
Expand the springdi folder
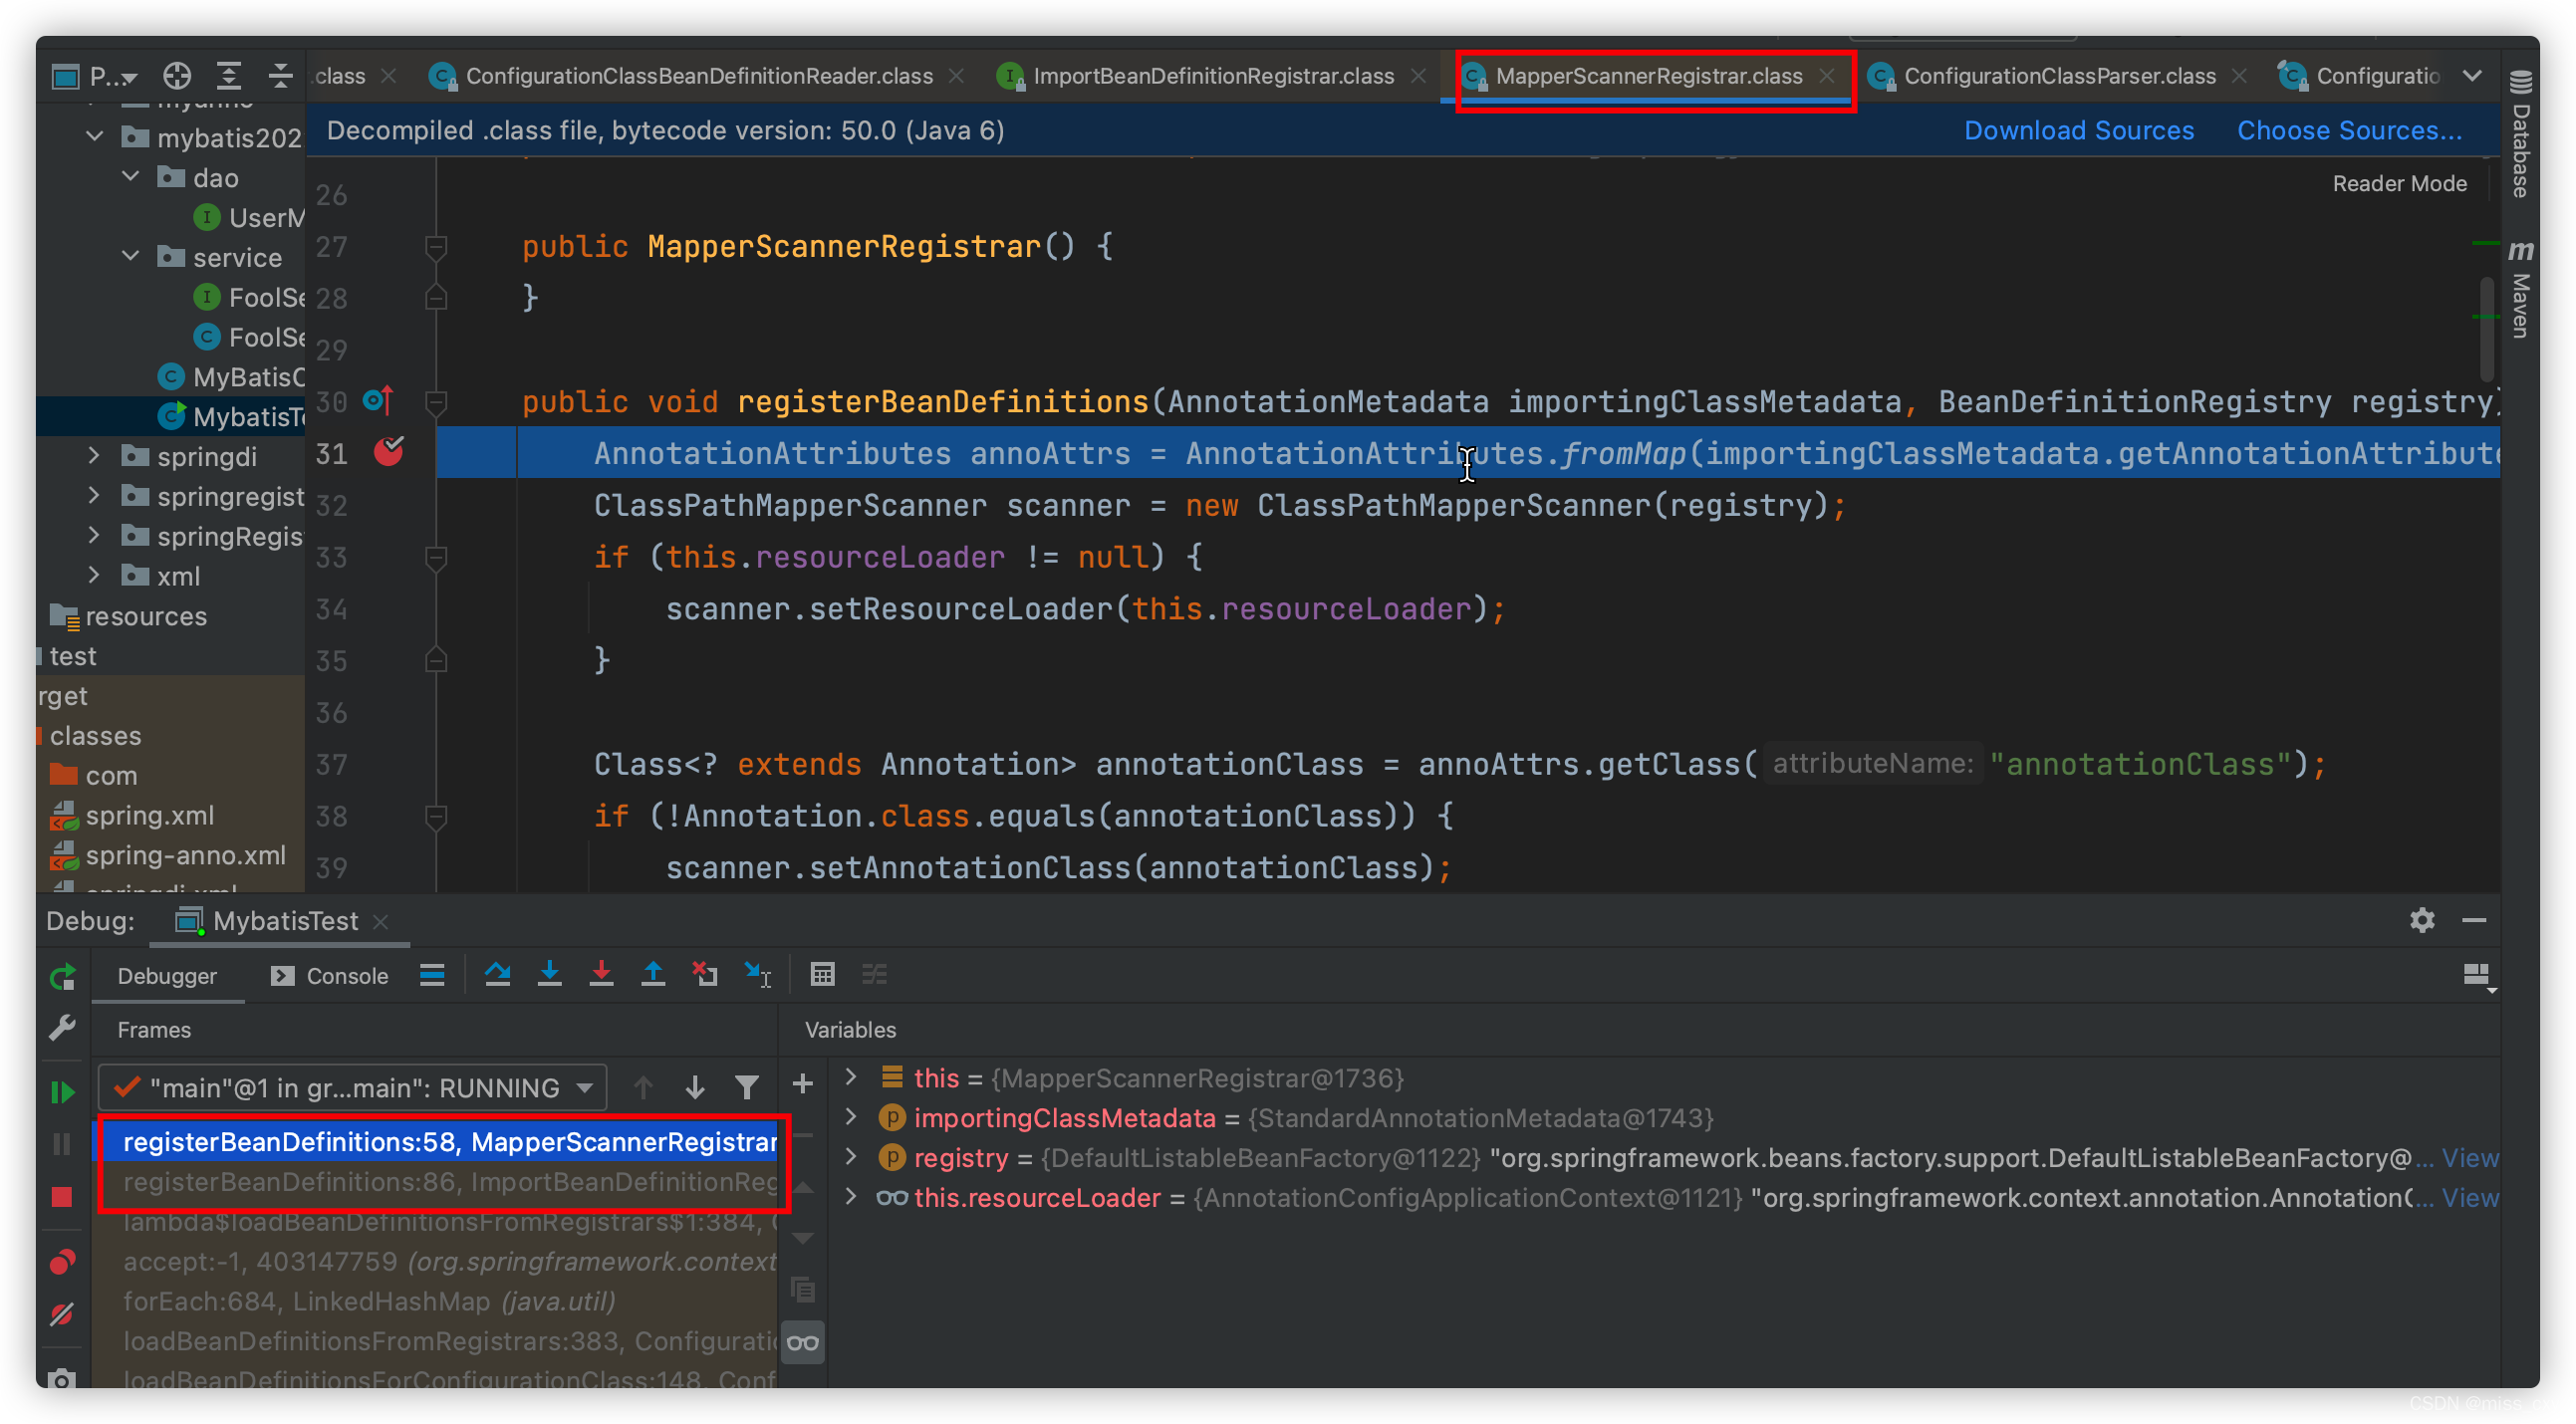[x=94, y=456]
